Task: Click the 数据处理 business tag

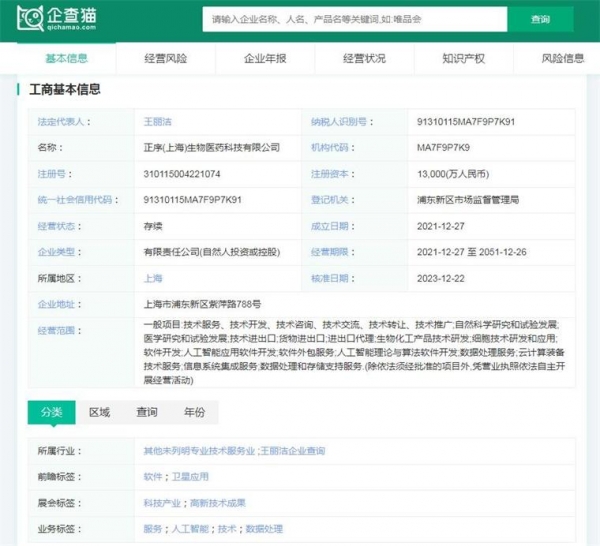Action: pos(264,529)
